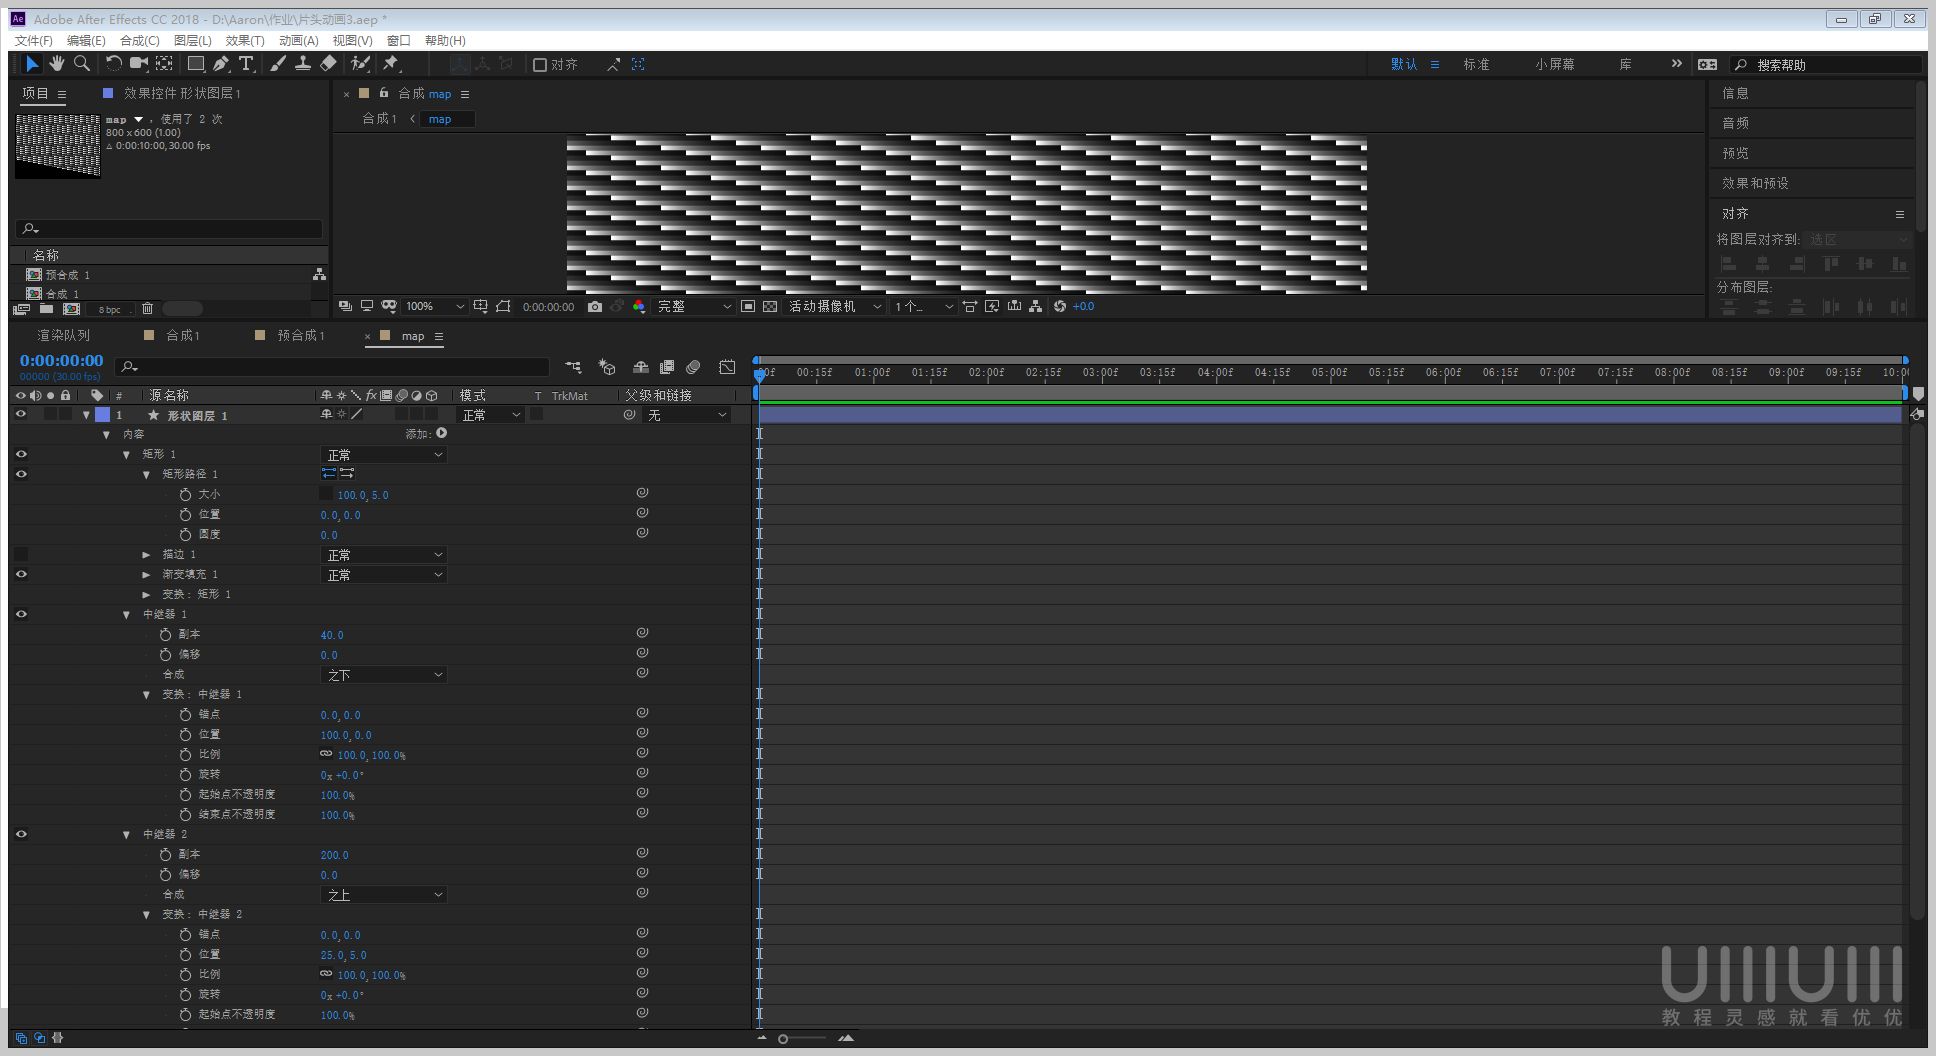Select the Type text tool

tap(246, 64)
